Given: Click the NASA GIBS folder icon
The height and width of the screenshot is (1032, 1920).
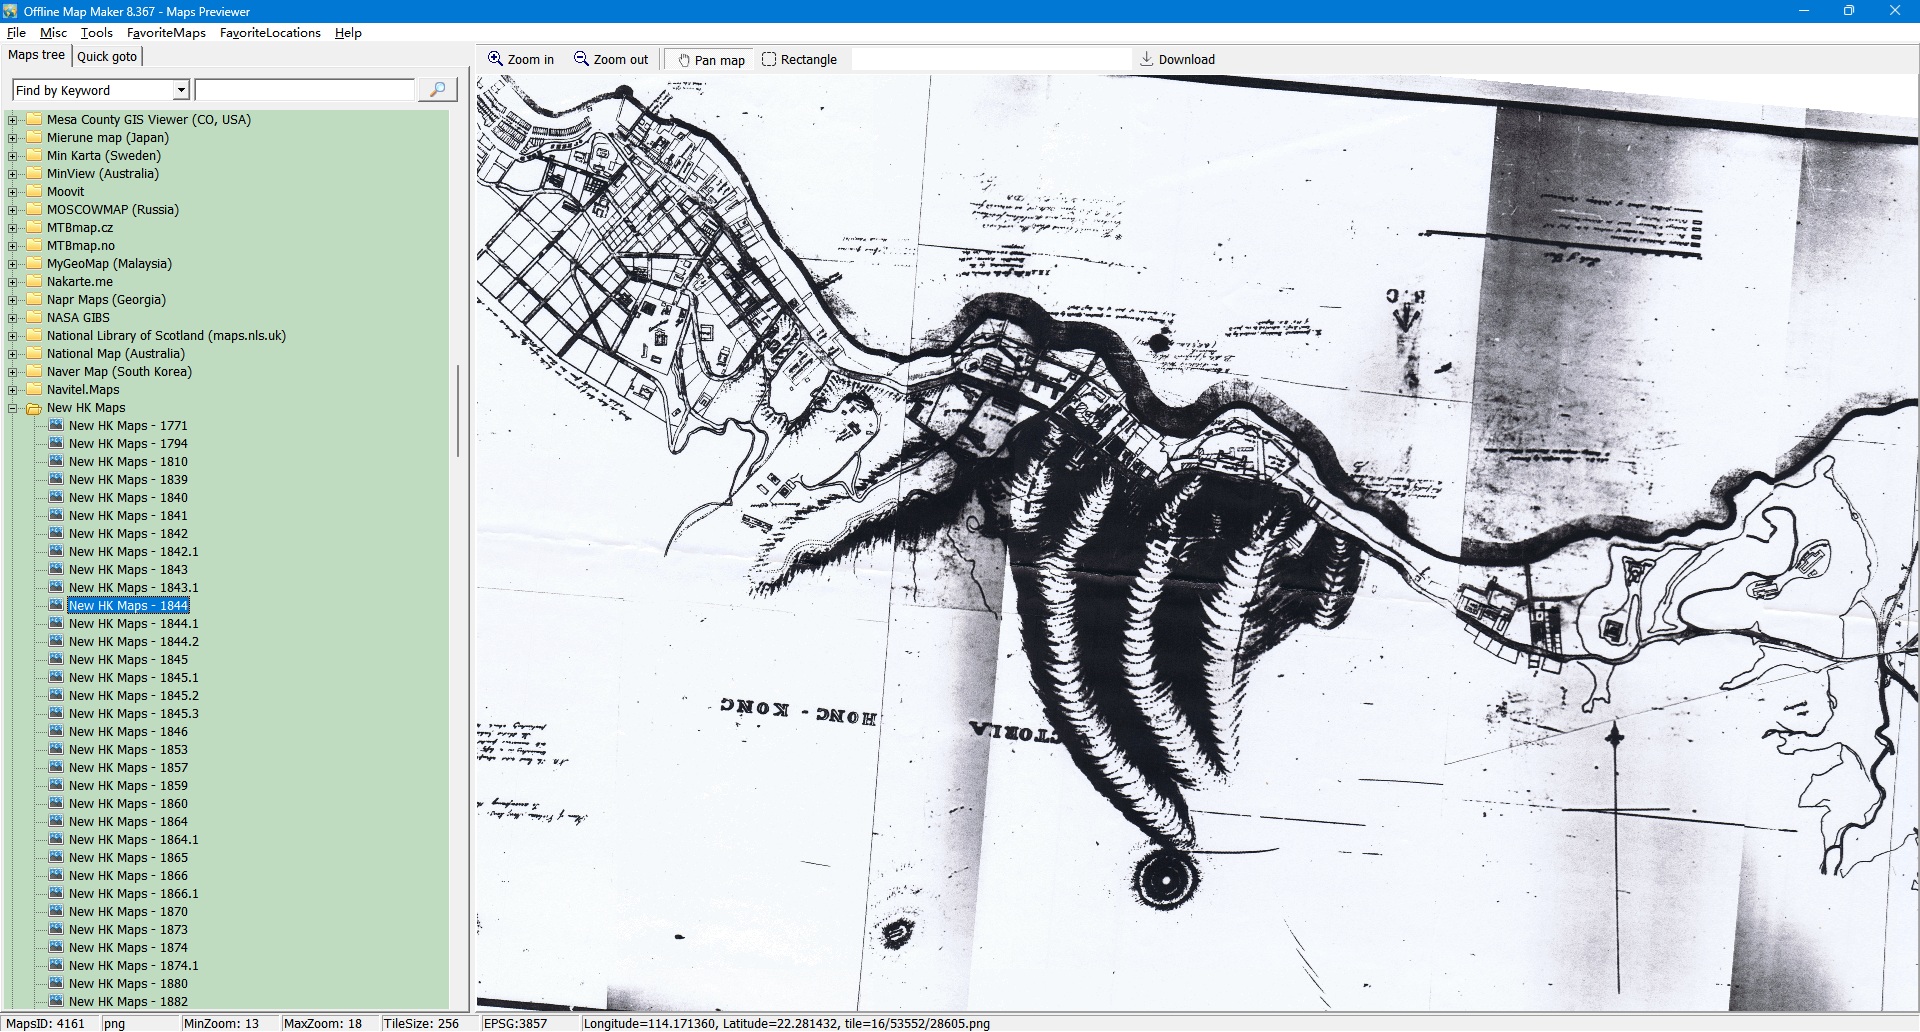Looking at the screenshot, I should tap(34, 318).
